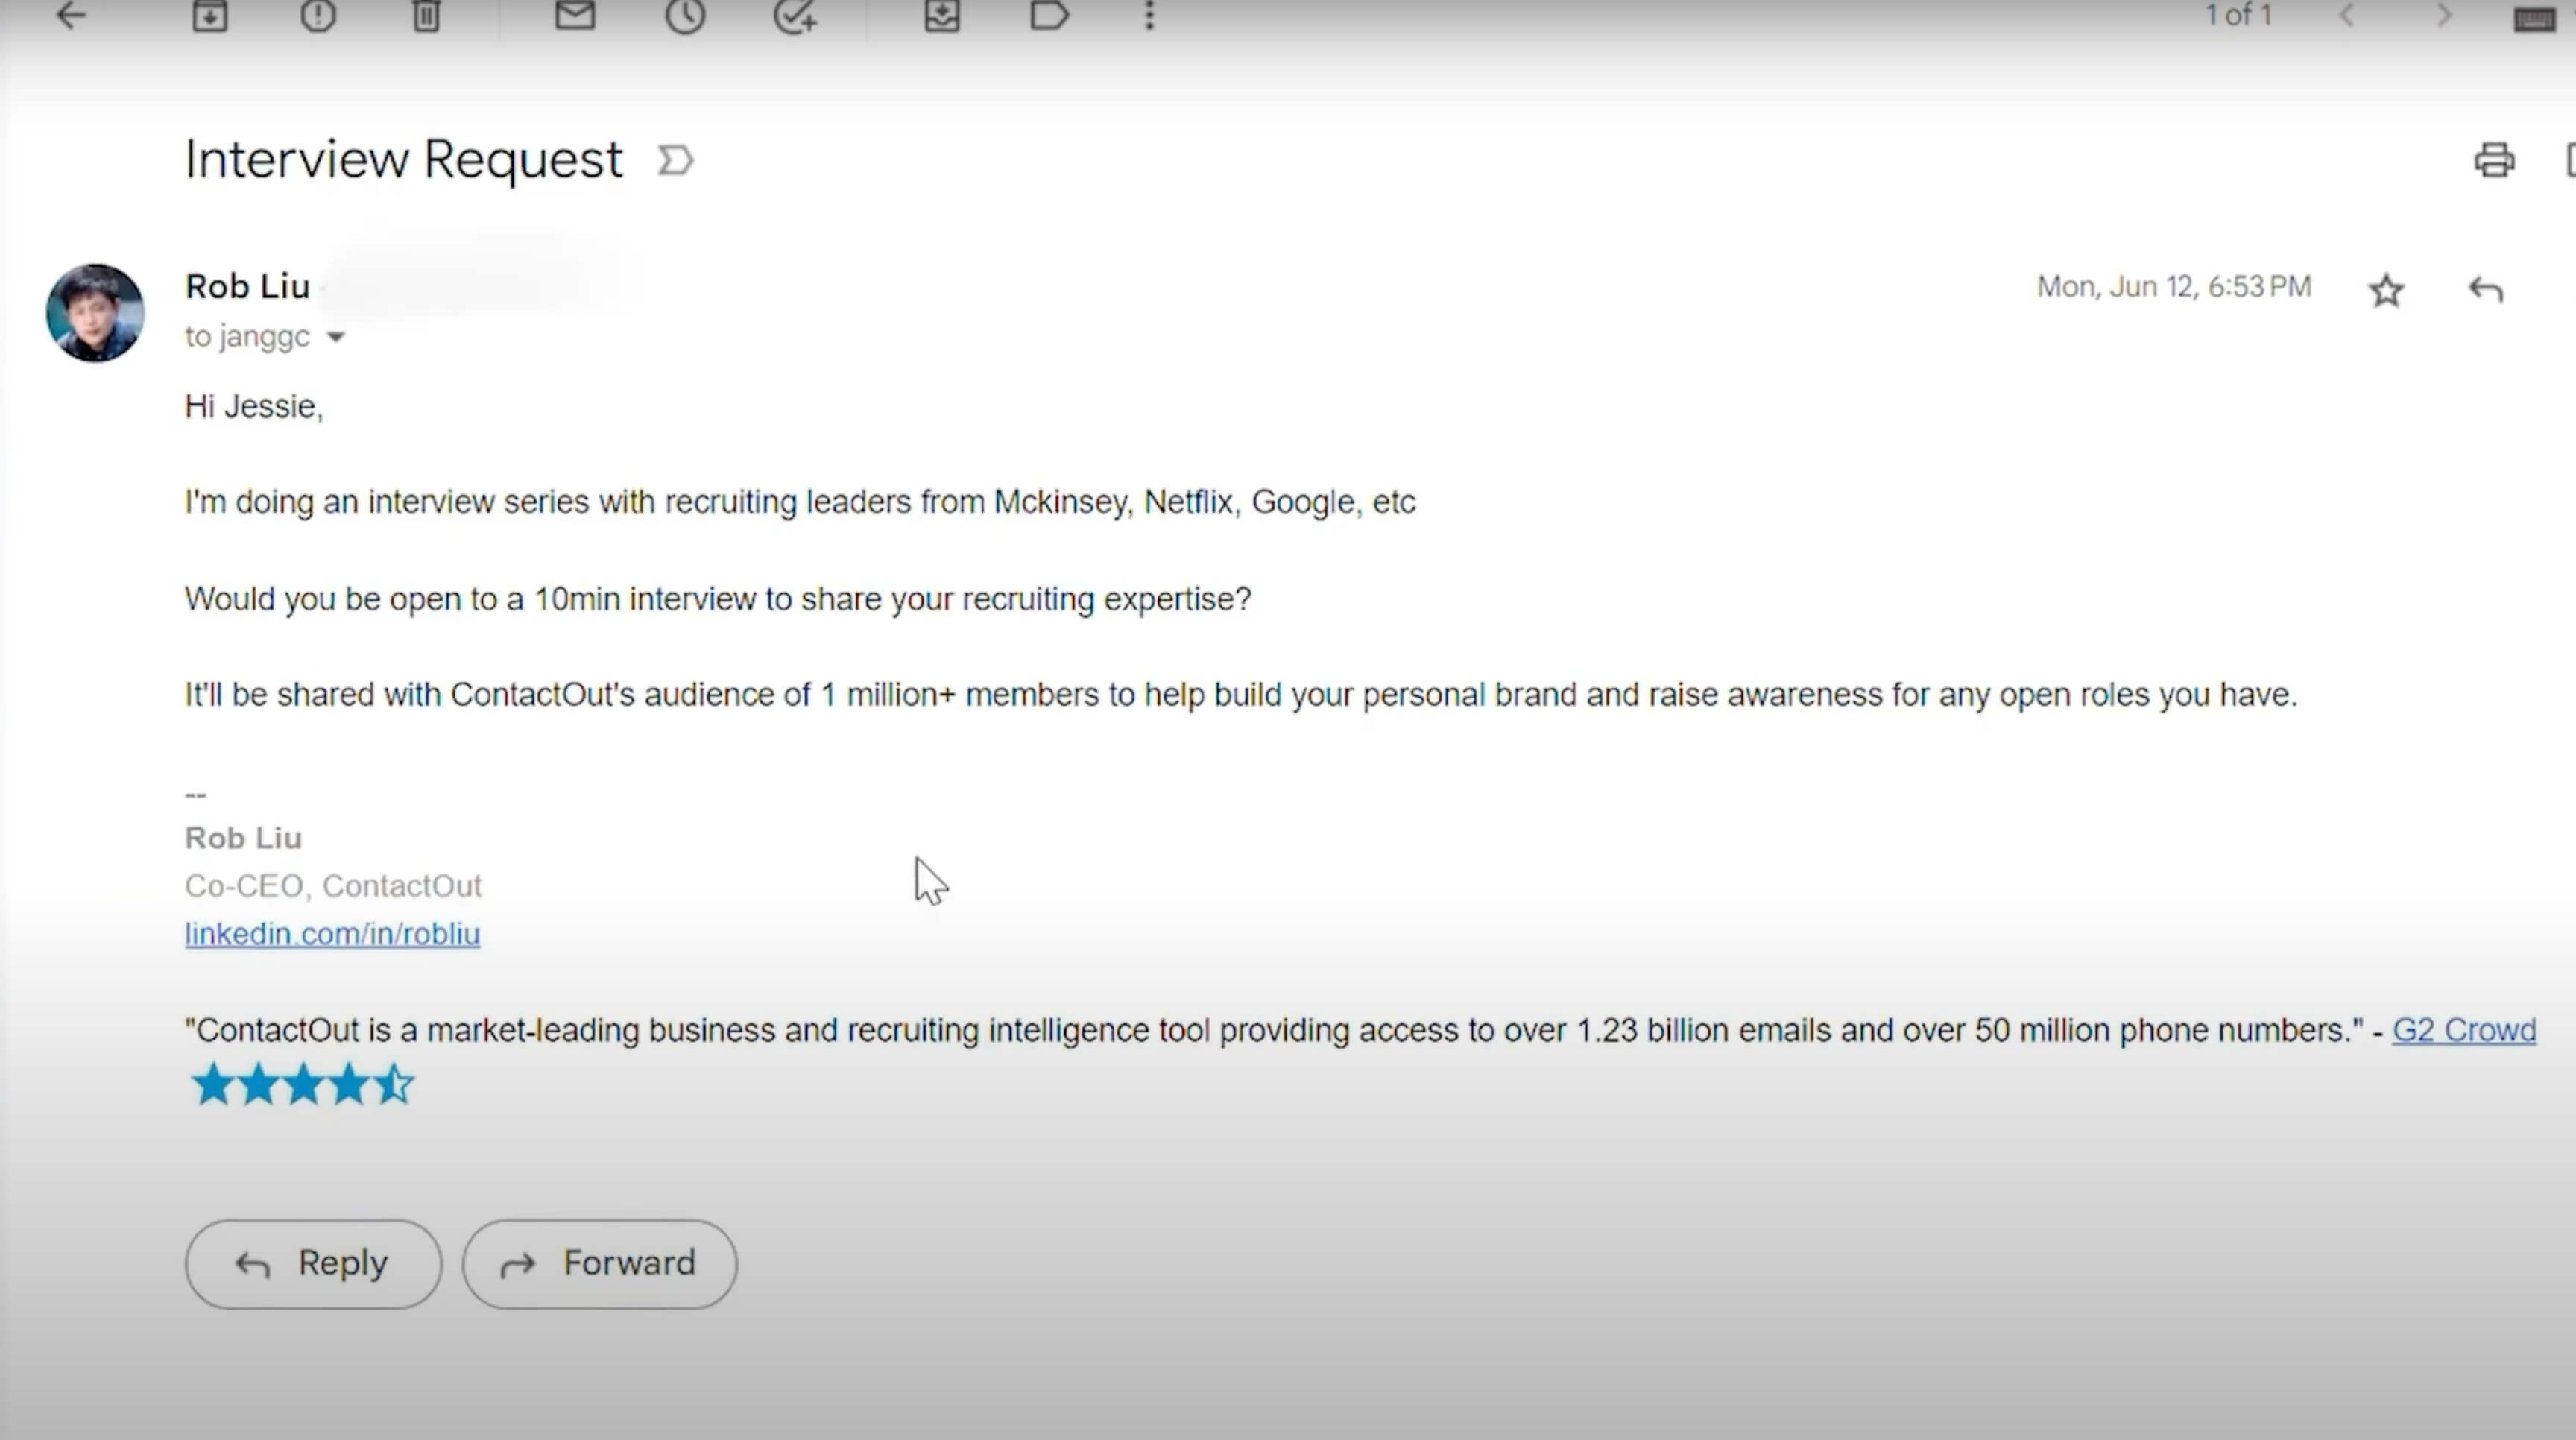Toggle importance marker beside Interview Request

pyautogui.click(x=676, y=160)
